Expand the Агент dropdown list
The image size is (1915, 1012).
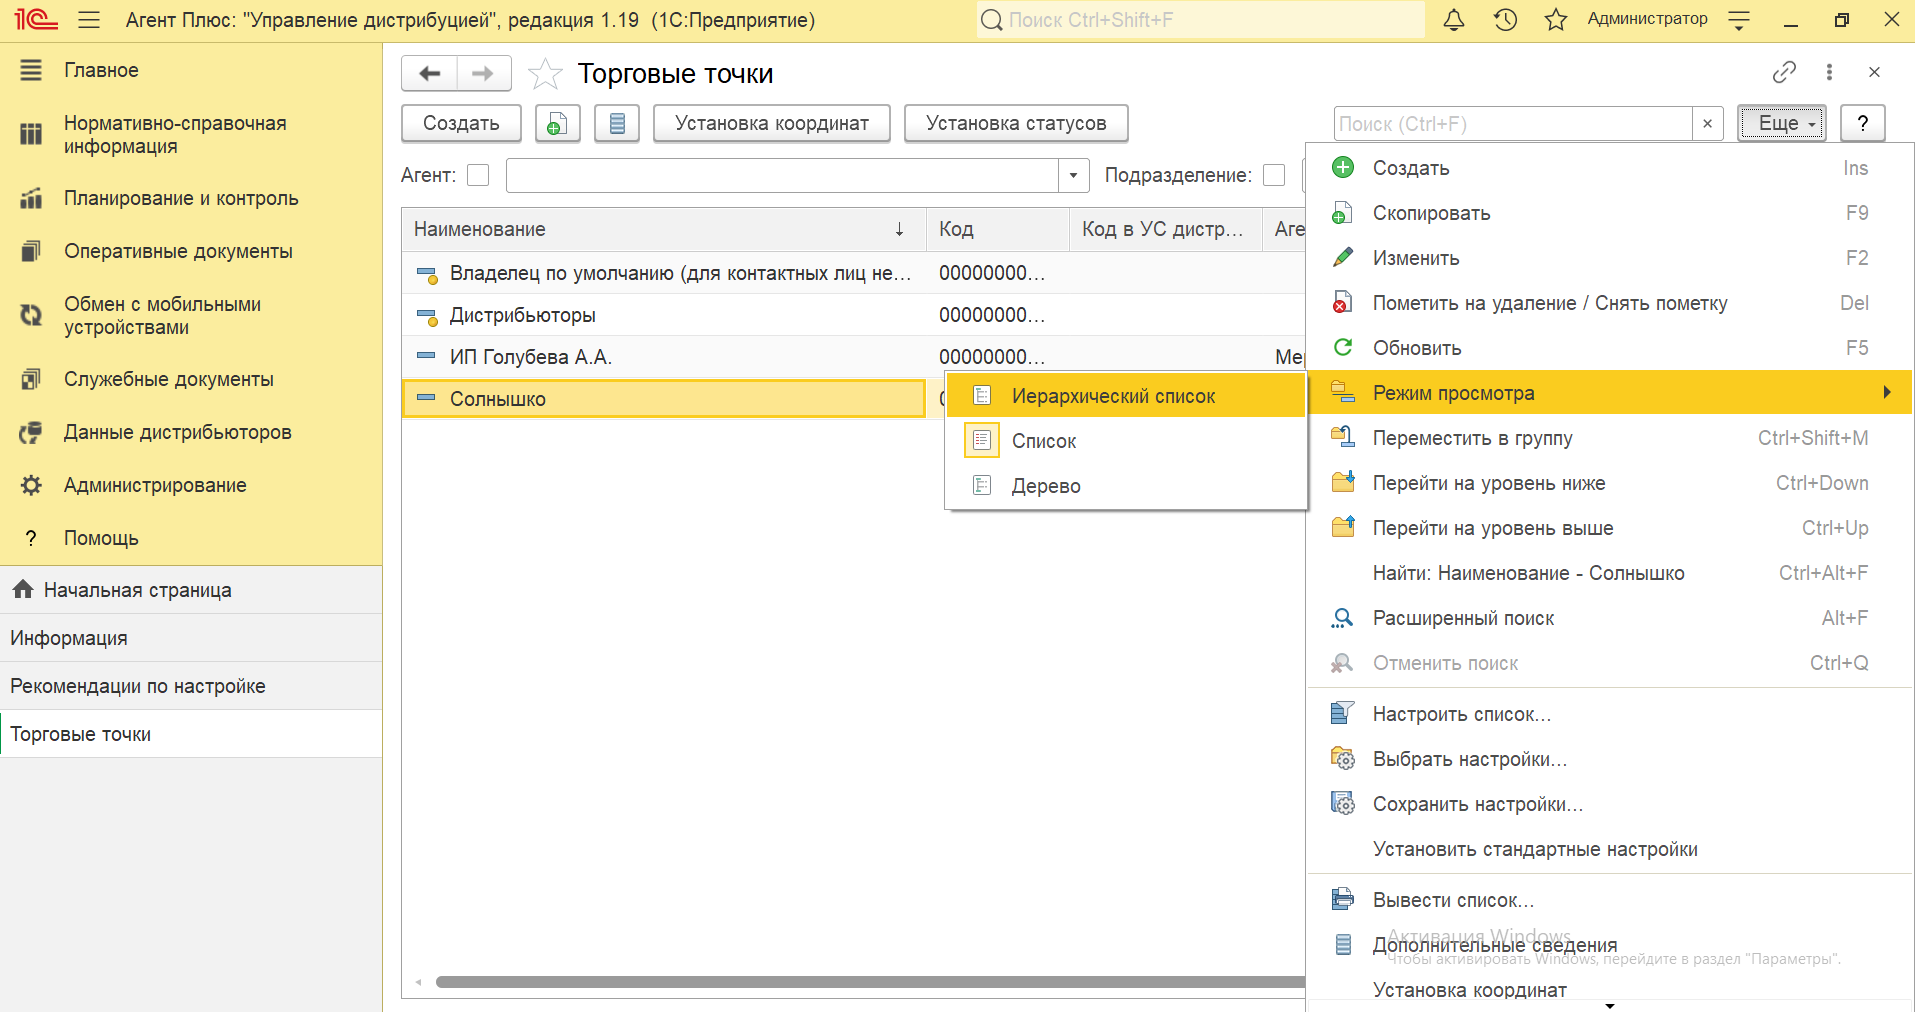tap(1073, 175)
